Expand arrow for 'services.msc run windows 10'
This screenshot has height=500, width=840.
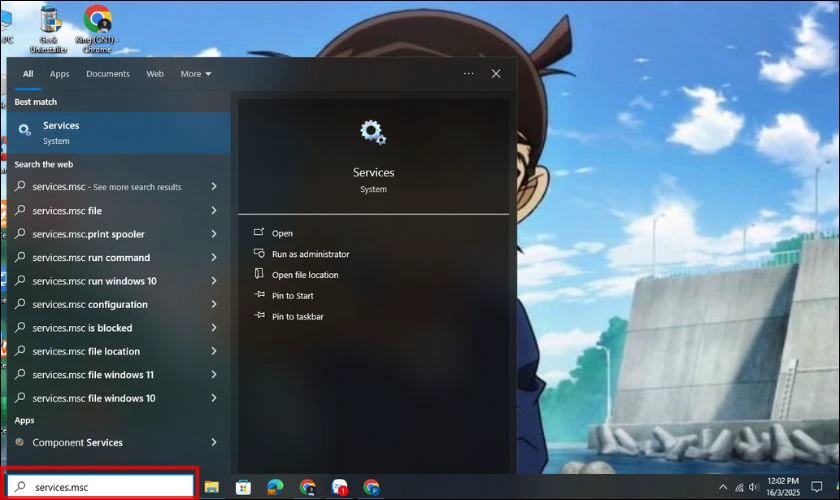click(214, 280)
